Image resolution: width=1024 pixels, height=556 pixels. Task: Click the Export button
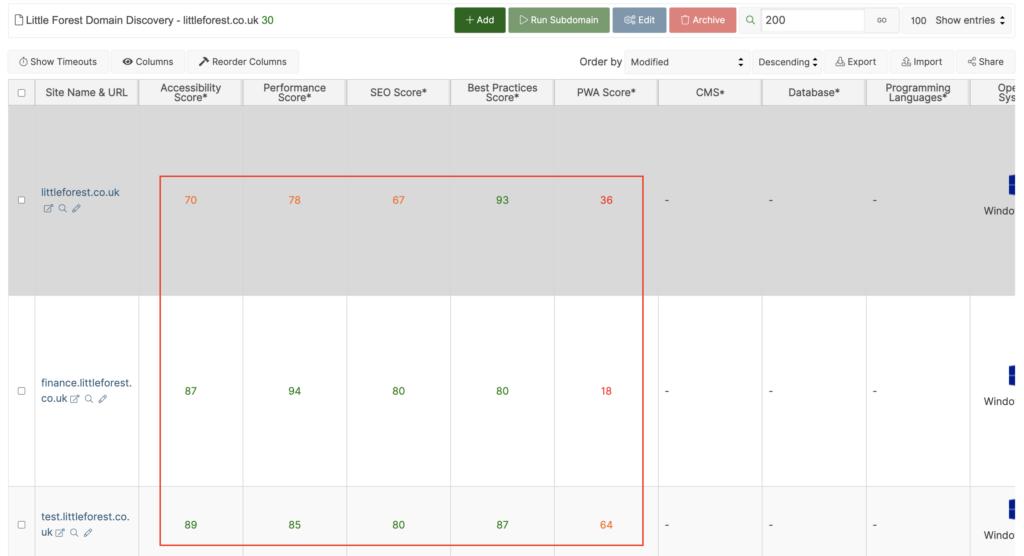pos(856,61)
